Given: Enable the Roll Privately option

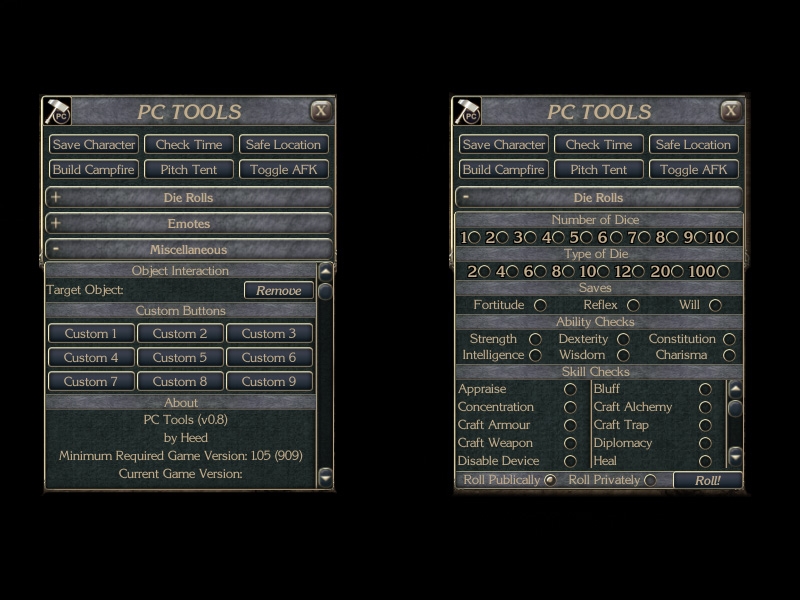Looking at the screenshot, I should point(650,480).
